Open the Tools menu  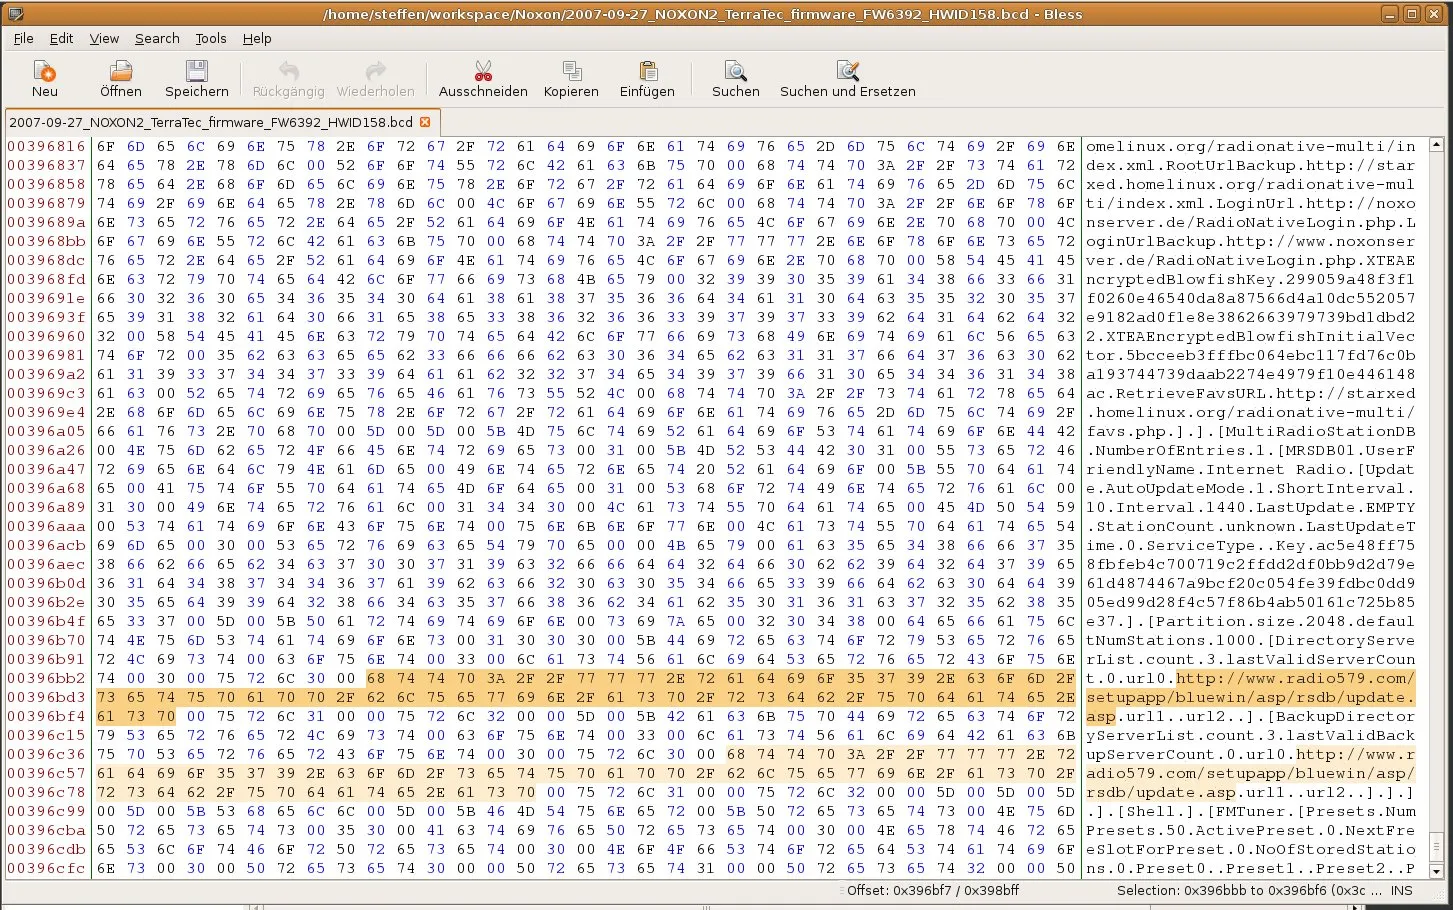(210, 38)
